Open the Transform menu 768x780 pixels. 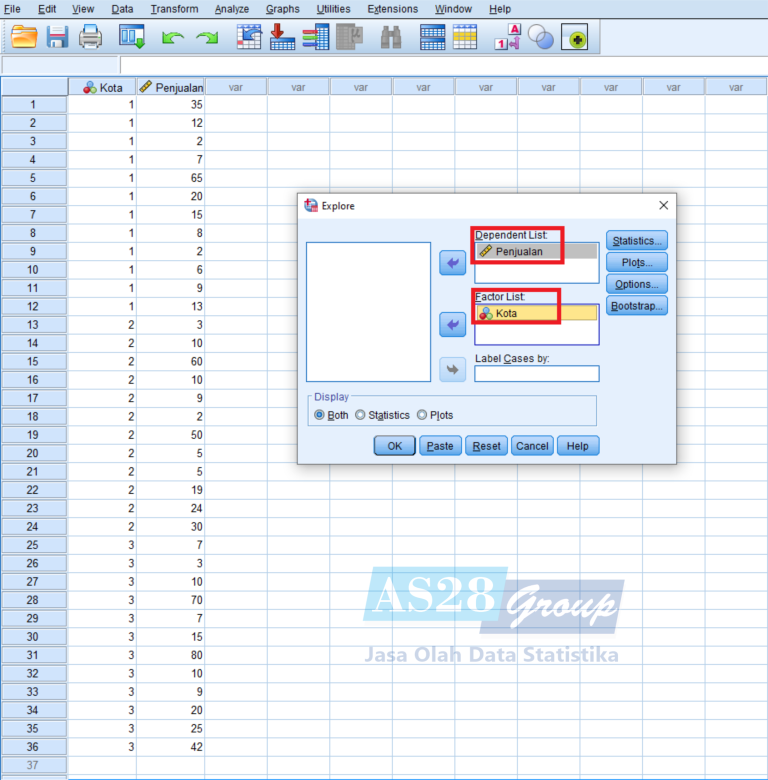174,9
